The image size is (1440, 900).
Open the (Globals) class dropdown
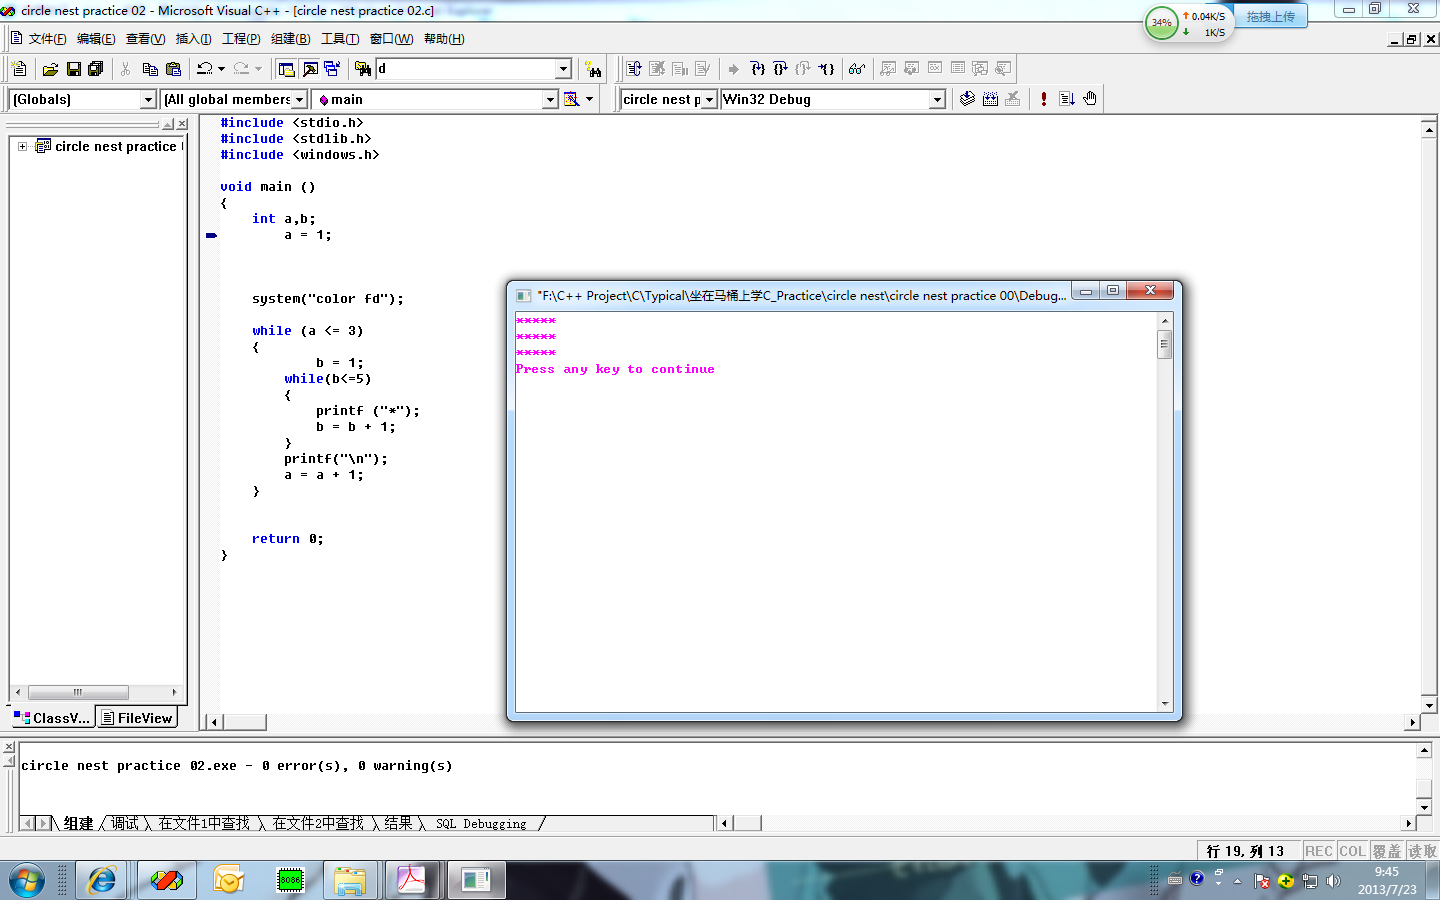pyautogui.click(x=148, y=100)
